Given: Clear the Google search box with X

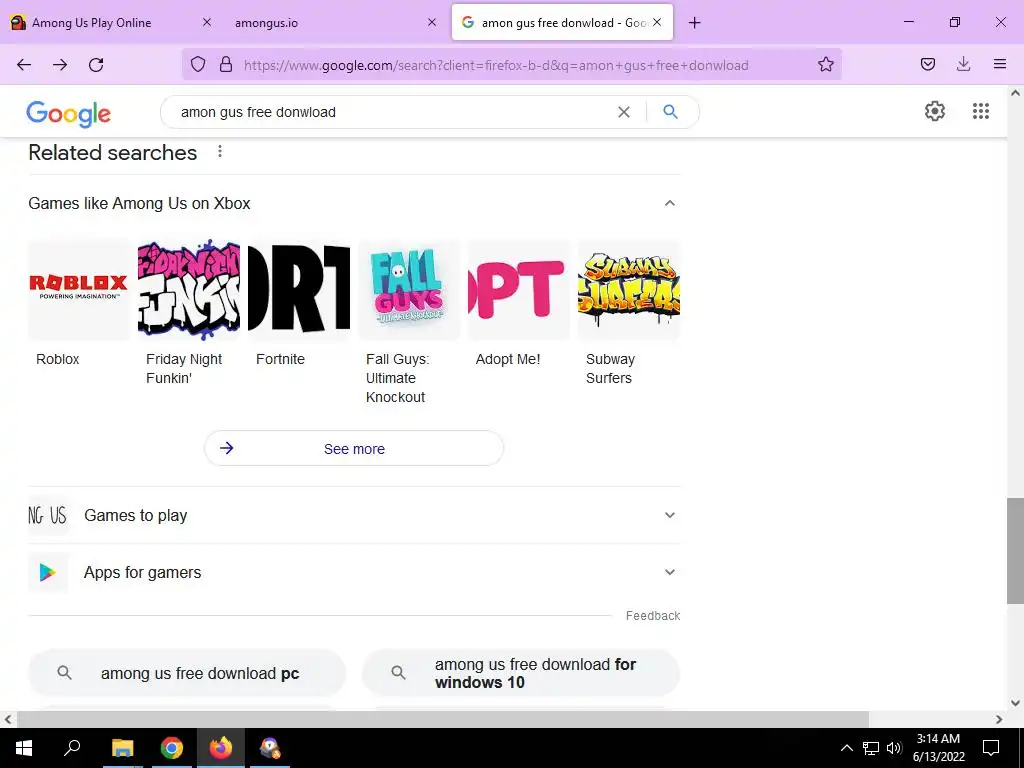Looking at the screenshot, I should click(624, 112).
